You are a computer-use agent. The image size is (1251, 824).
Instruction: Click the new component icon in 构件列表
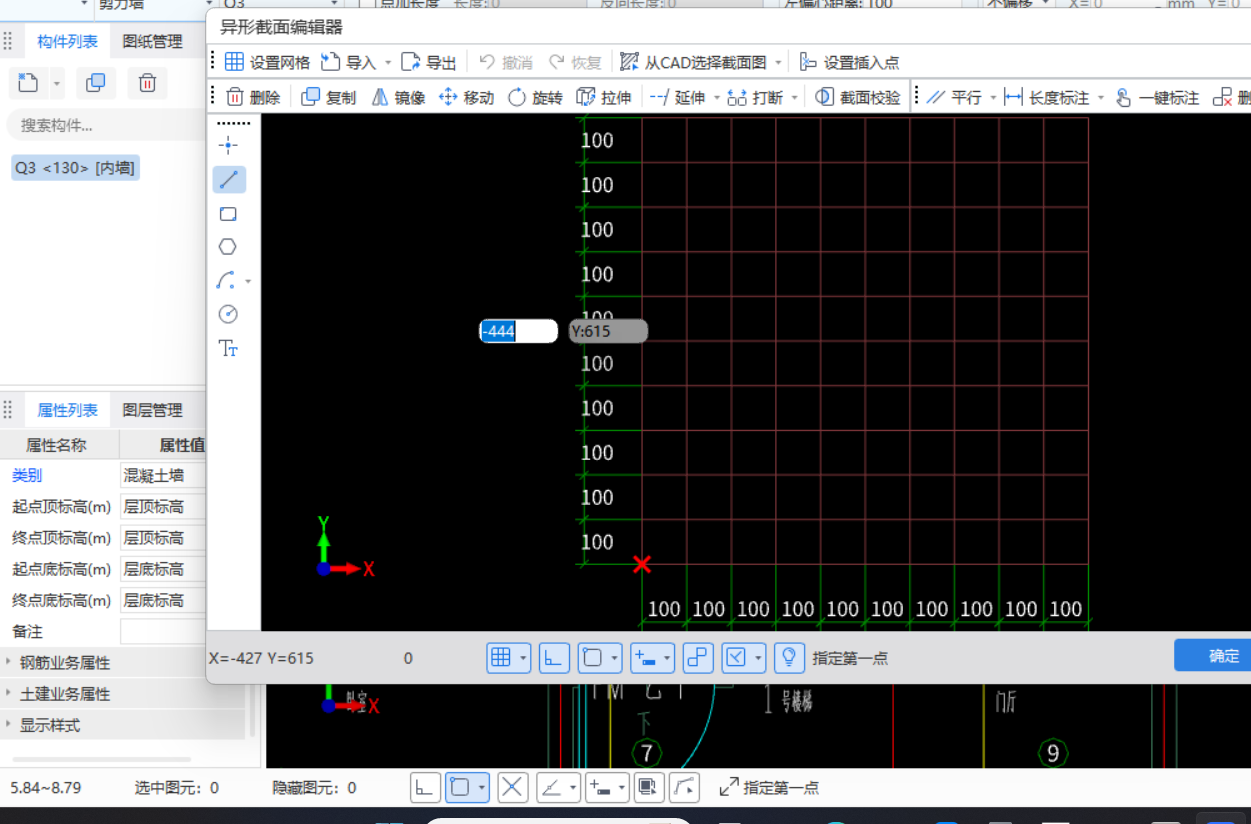29,83
